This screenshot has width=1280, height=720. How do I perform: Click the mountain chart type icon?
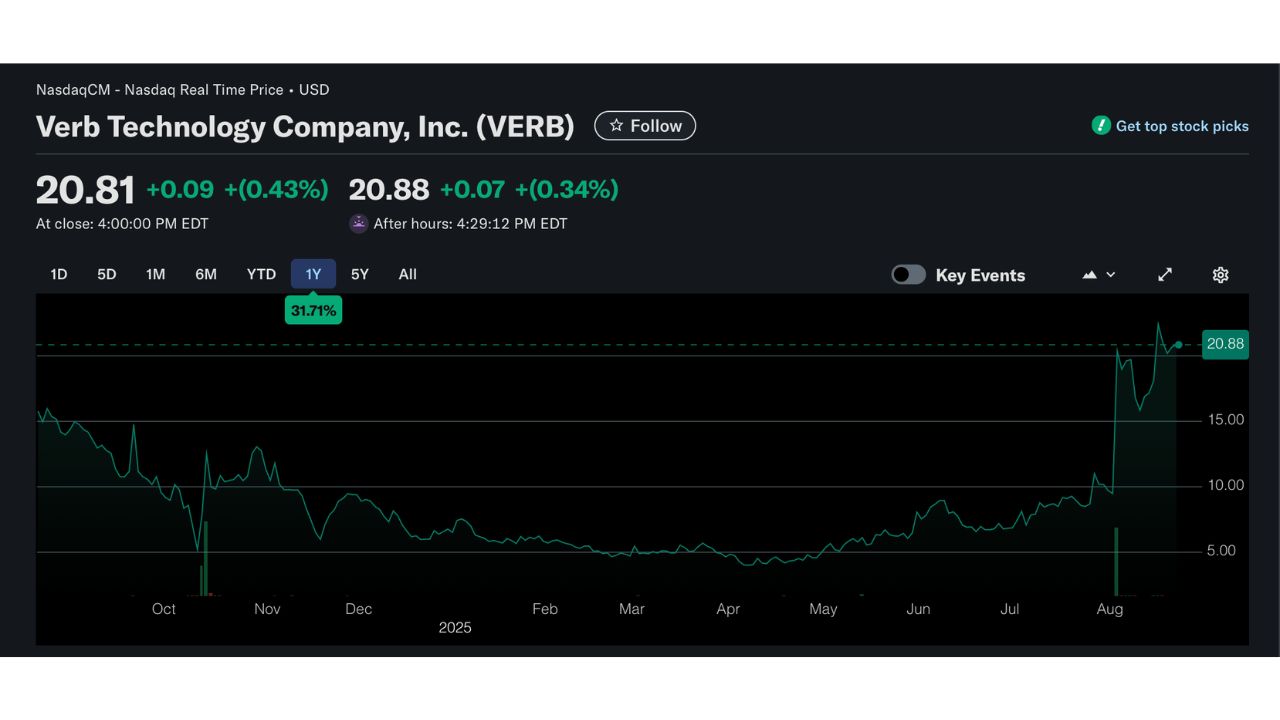1090,275
